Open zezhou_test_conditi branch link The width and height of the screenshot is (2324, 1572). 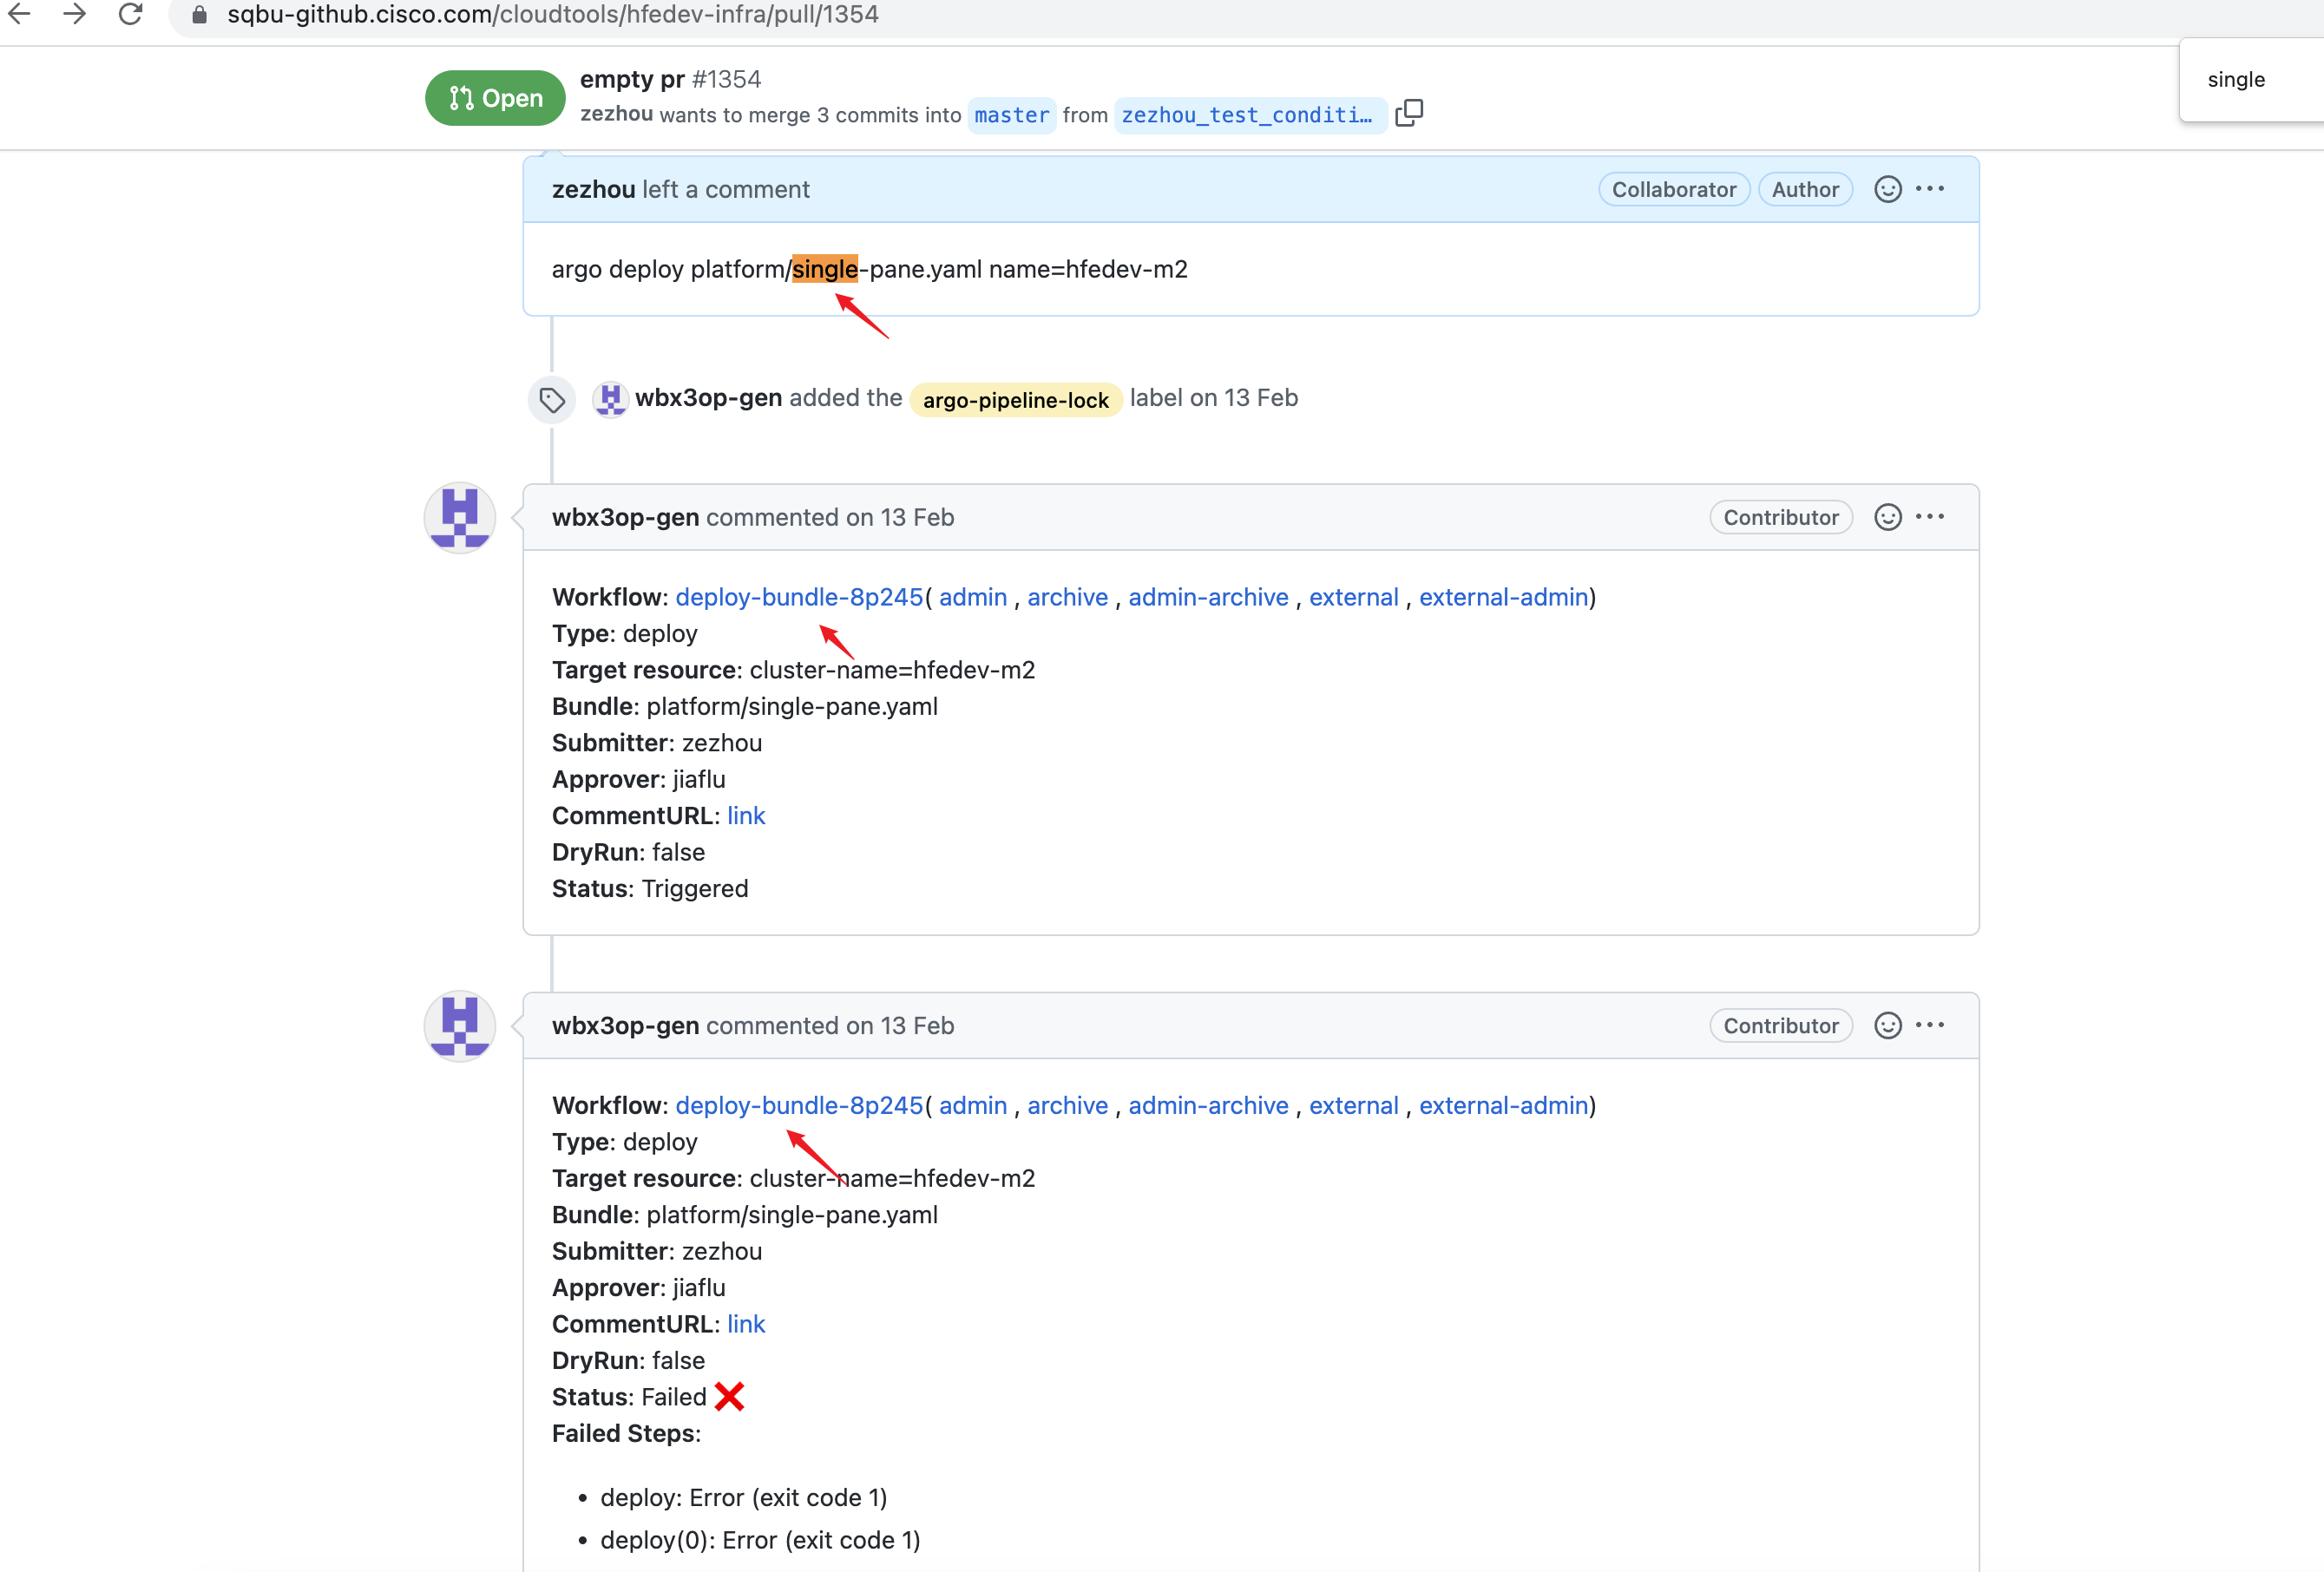(1247, 115)
